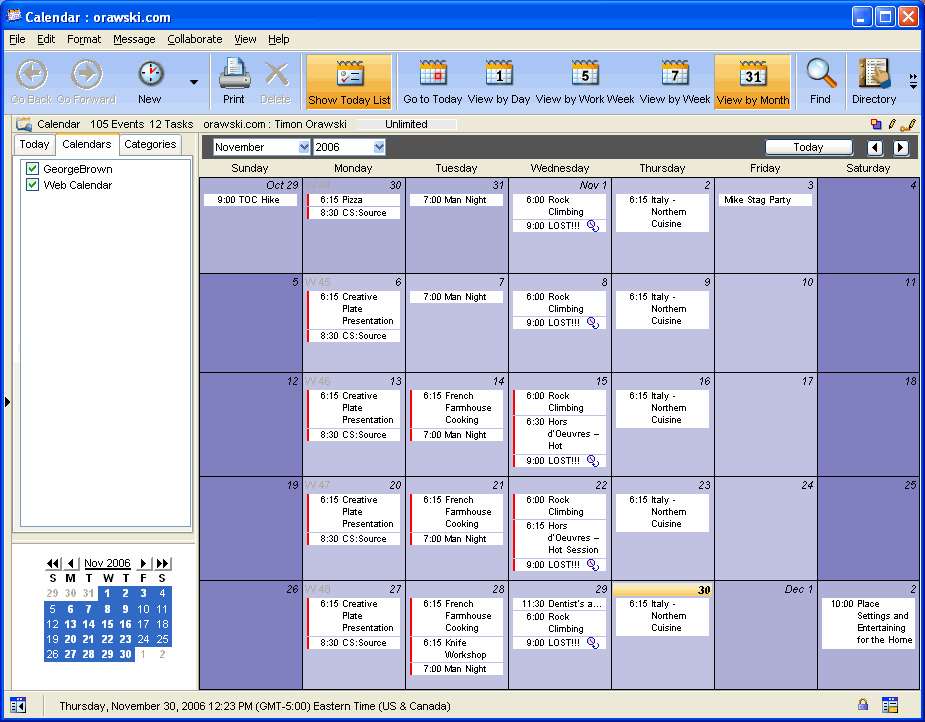925x722 pixels.
Task: Switch to the Categories tab
Action: [x=150, y=144]
